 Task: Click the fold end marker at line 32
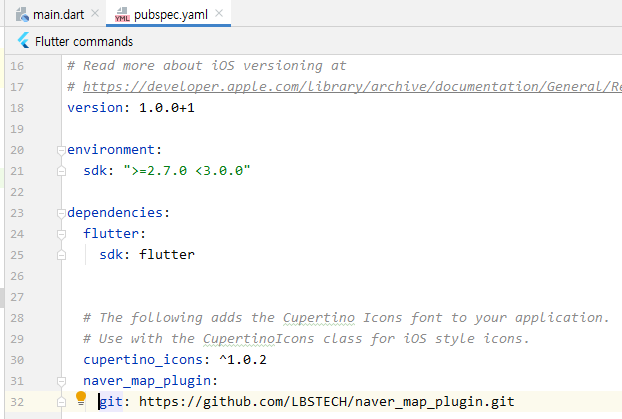61,402
